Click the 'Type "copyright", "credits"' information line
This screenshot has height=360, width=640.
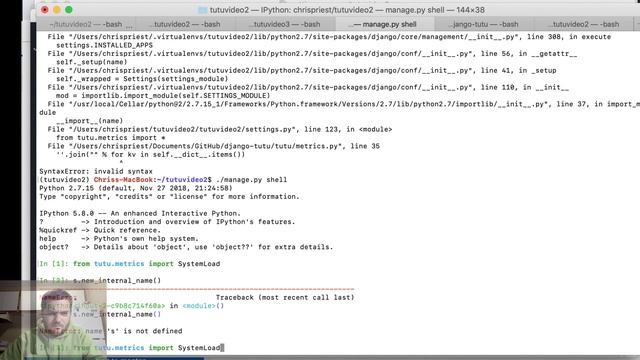(169, 196)
